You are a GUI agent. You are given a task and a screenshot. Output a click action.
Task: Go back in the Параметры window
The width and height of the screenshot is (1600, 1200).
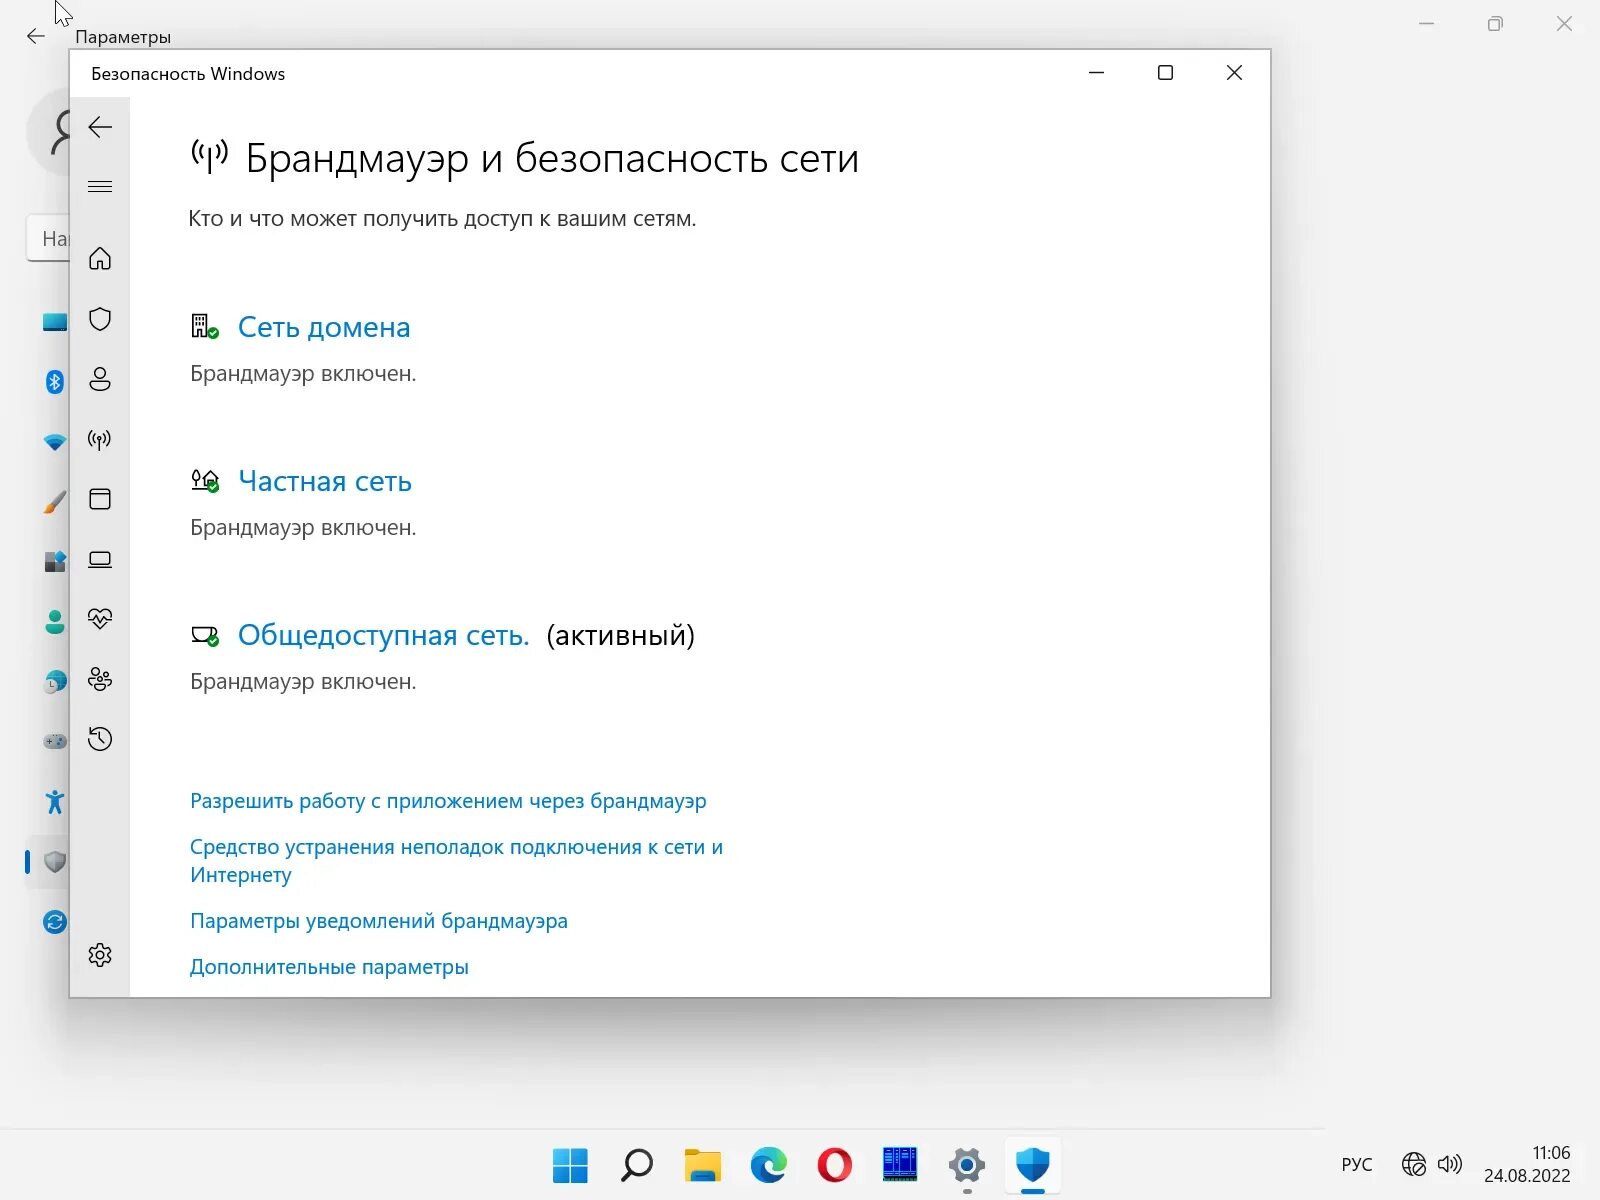coord(36,36)
